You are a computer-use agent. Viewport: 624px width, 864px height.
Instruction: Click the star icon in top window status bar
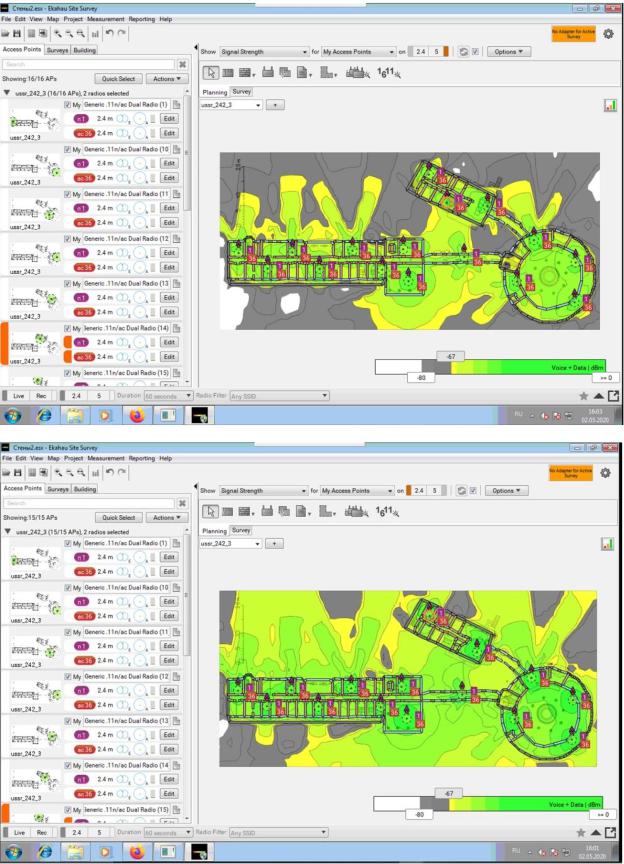(584, 396)
